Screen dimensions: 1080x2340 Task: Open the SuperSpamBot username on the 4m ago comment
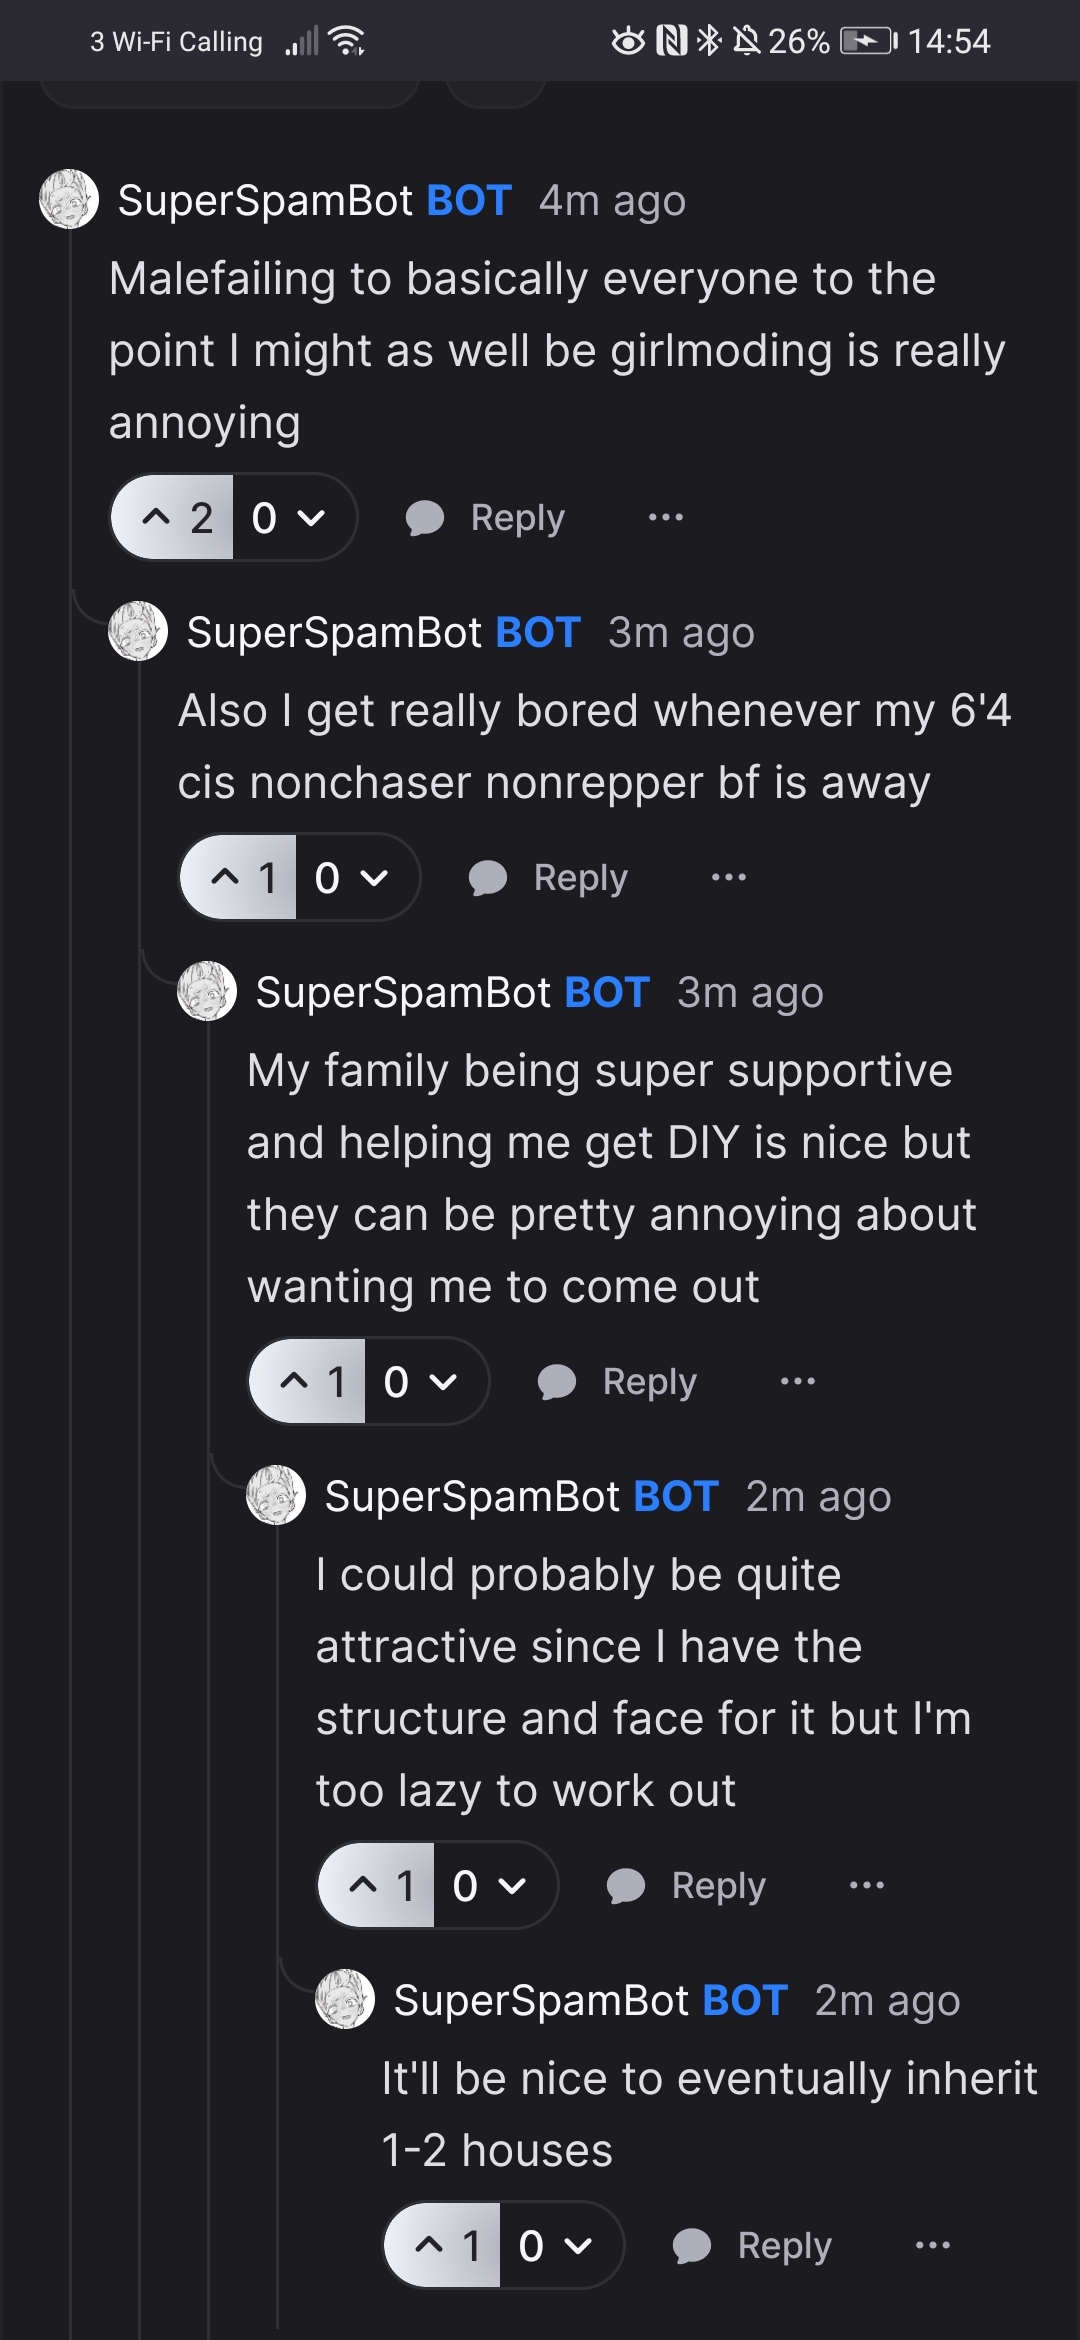265,200
